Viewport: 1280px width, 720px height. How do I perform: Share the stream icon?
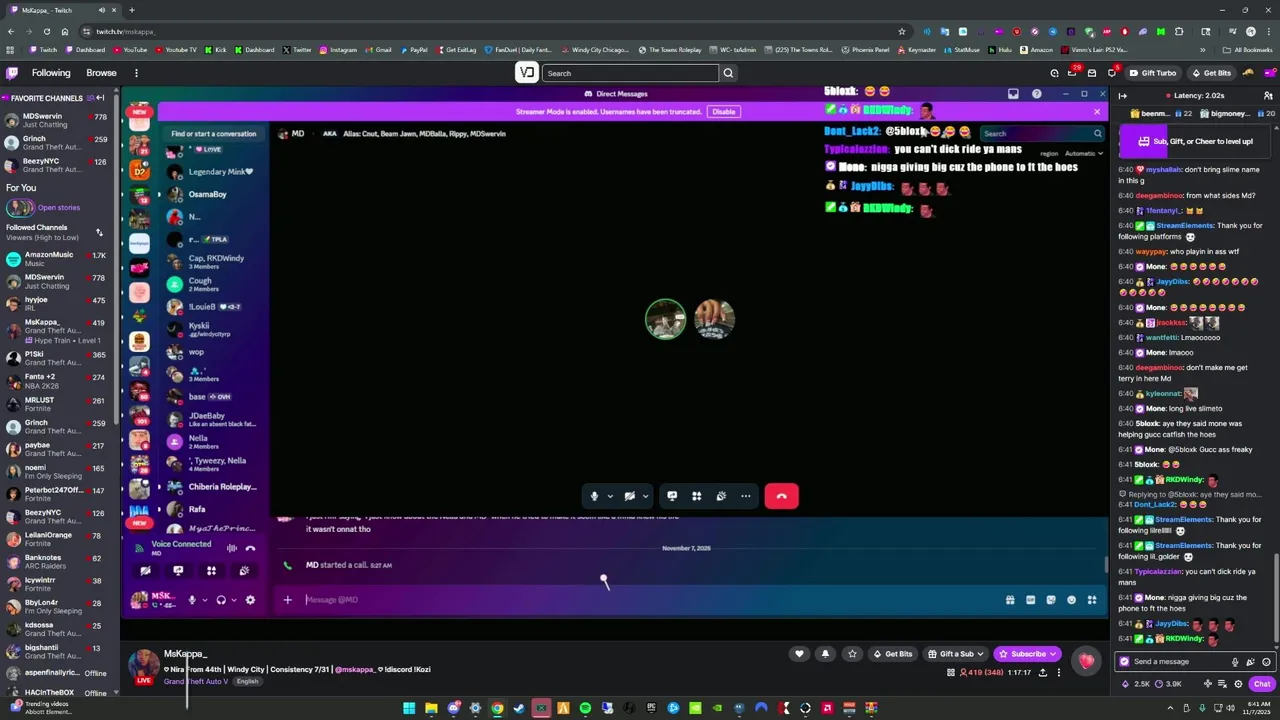[1042, 673]
